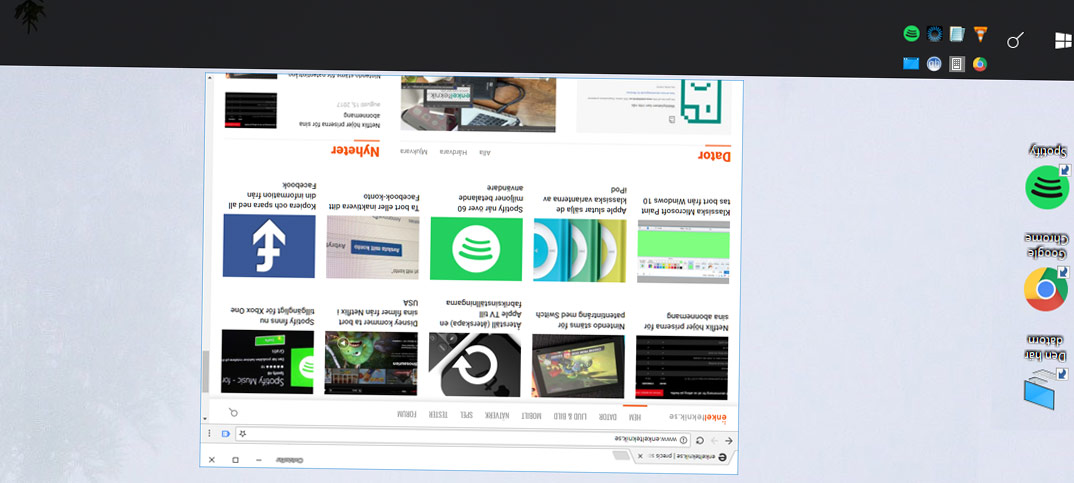Open the 'Den här datorn' desktop shortcut
The width and height of the screenshot is (1074, 483).
(1046, 371)
